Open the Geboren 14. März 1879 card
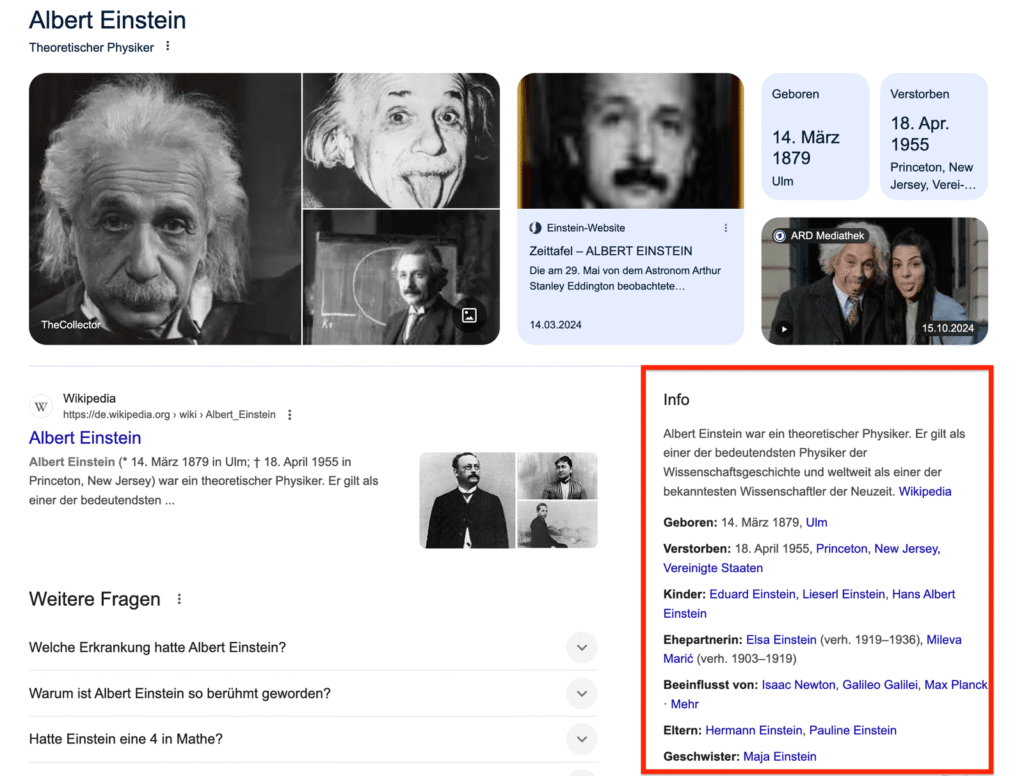This screenshot has height=776, width=1024. click(x=815, y=136)
